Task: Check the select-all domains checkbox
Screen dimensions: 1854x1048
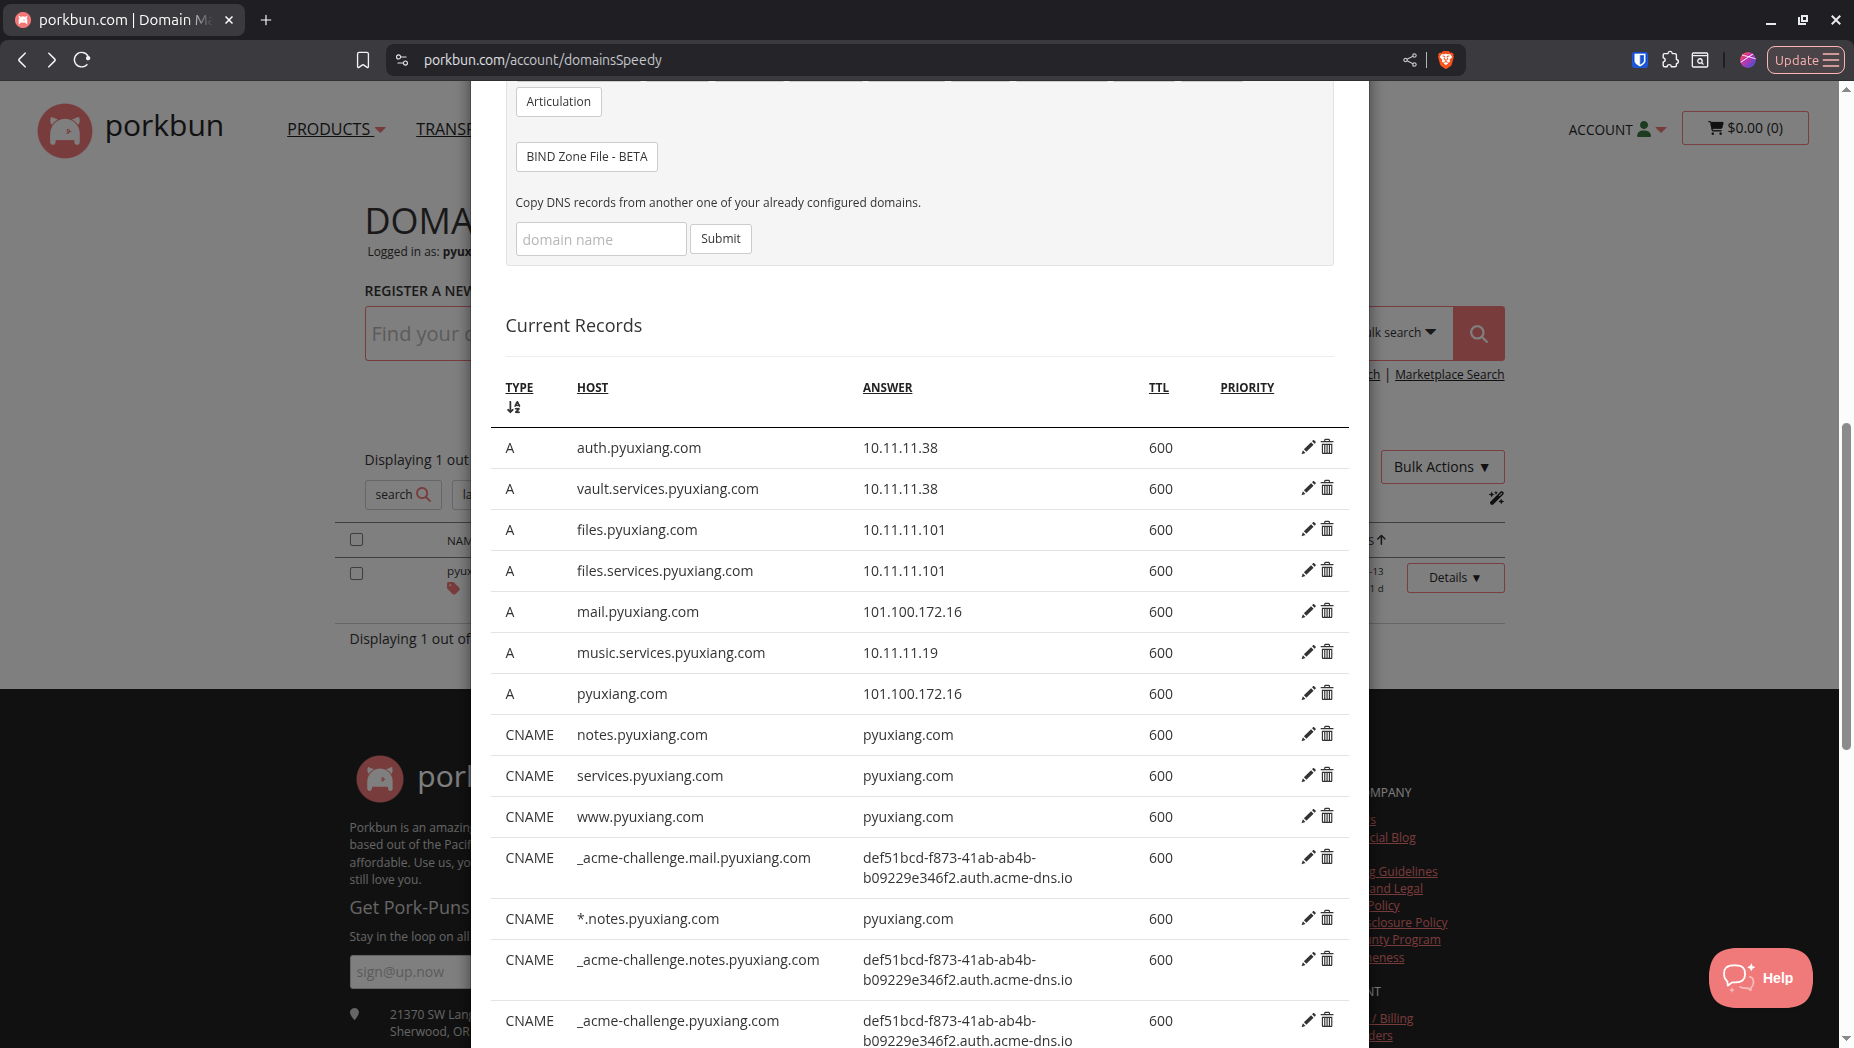Action: [356, 540]
